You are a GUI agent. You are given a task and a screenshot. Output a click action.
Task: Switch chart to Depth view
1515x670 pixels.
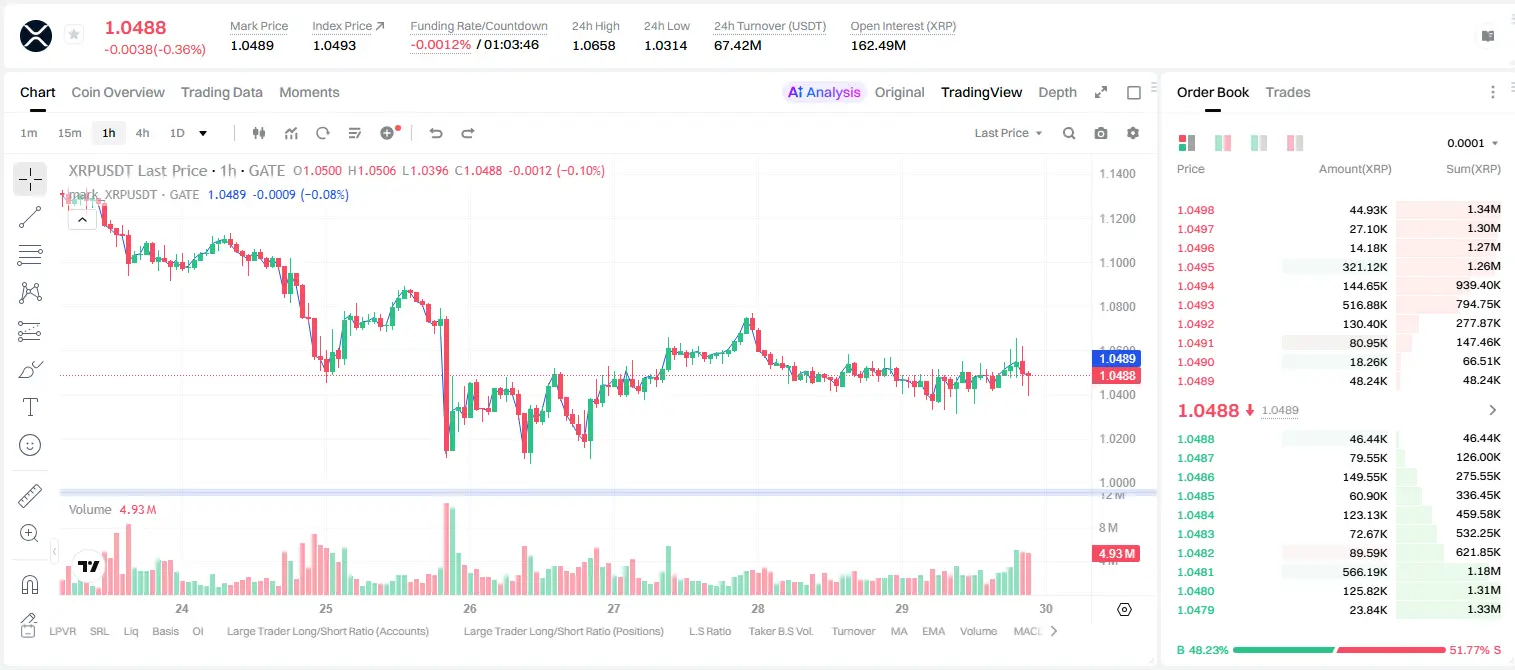tap(1057, 92)
